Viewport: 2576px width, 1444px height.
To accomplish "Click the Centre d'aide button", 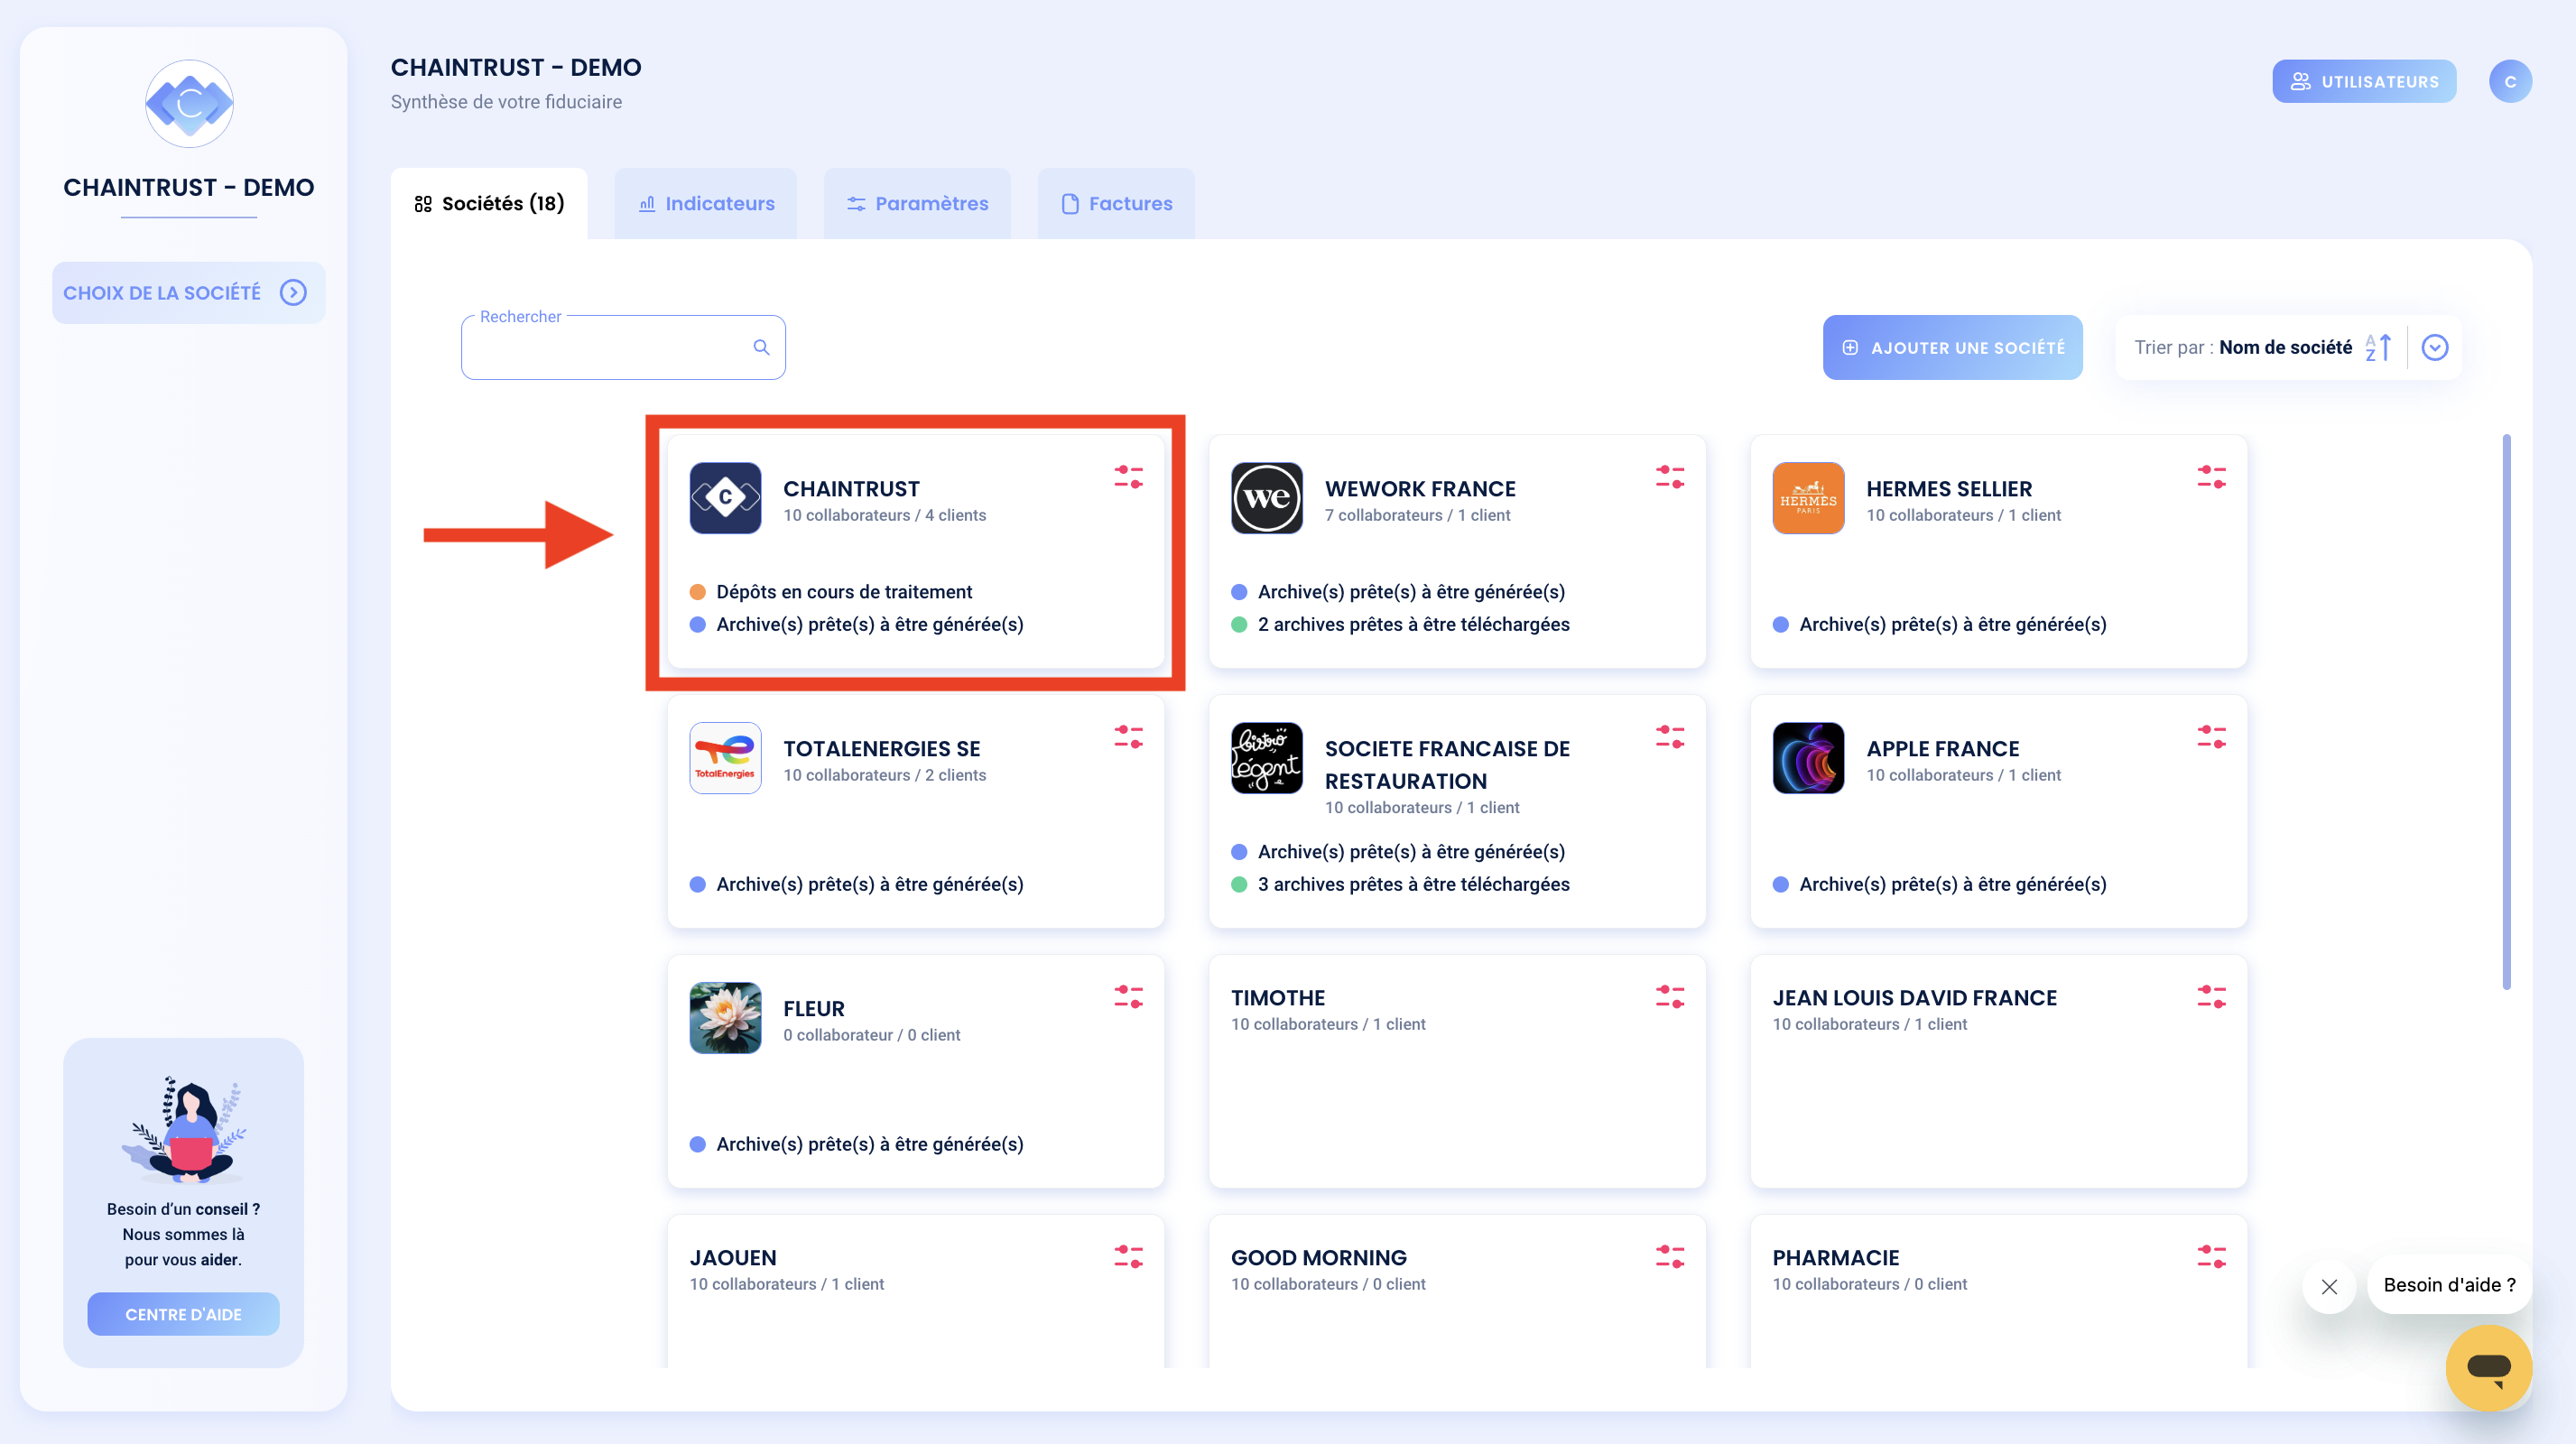I will coord(183,1314).
